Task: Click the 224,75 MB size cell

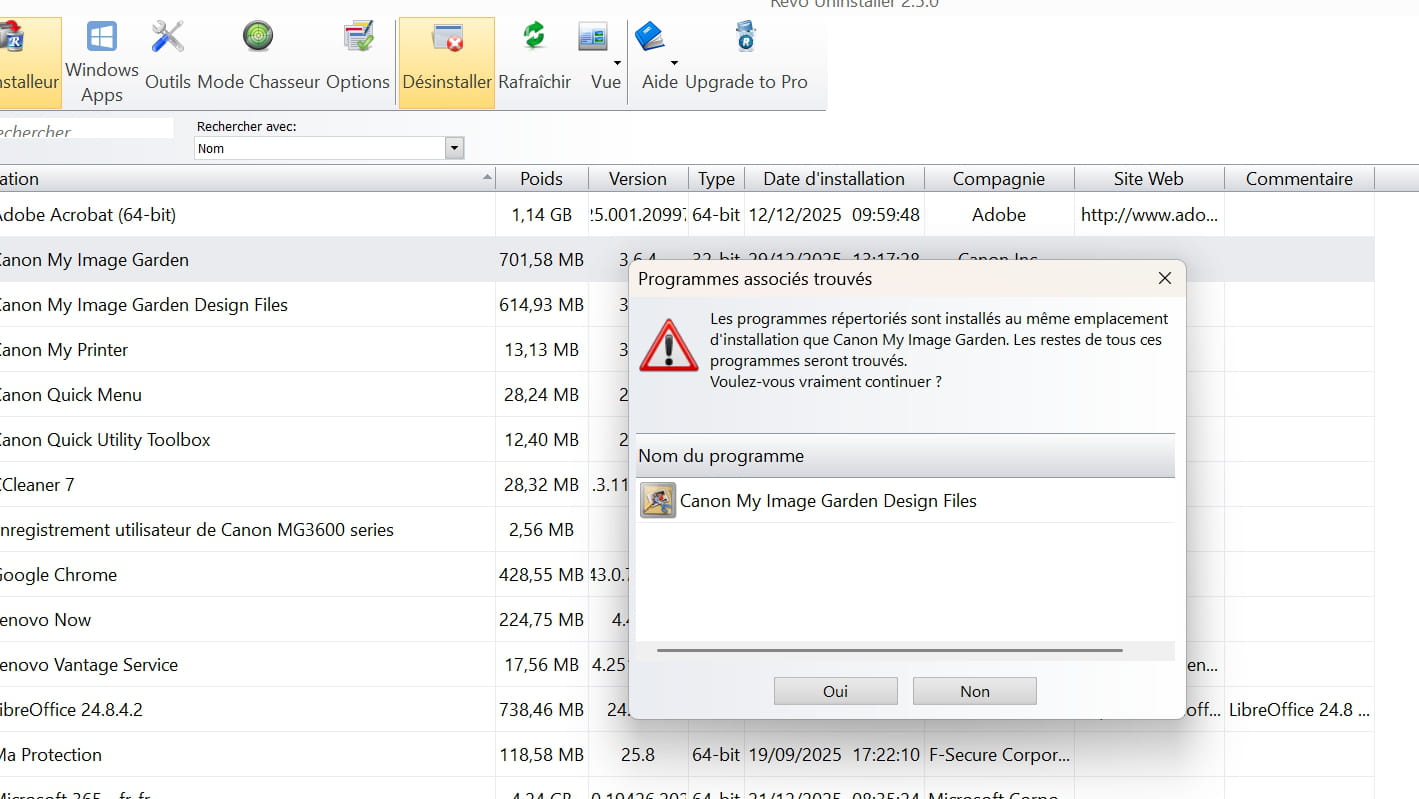Action: (x=542, y=620)
